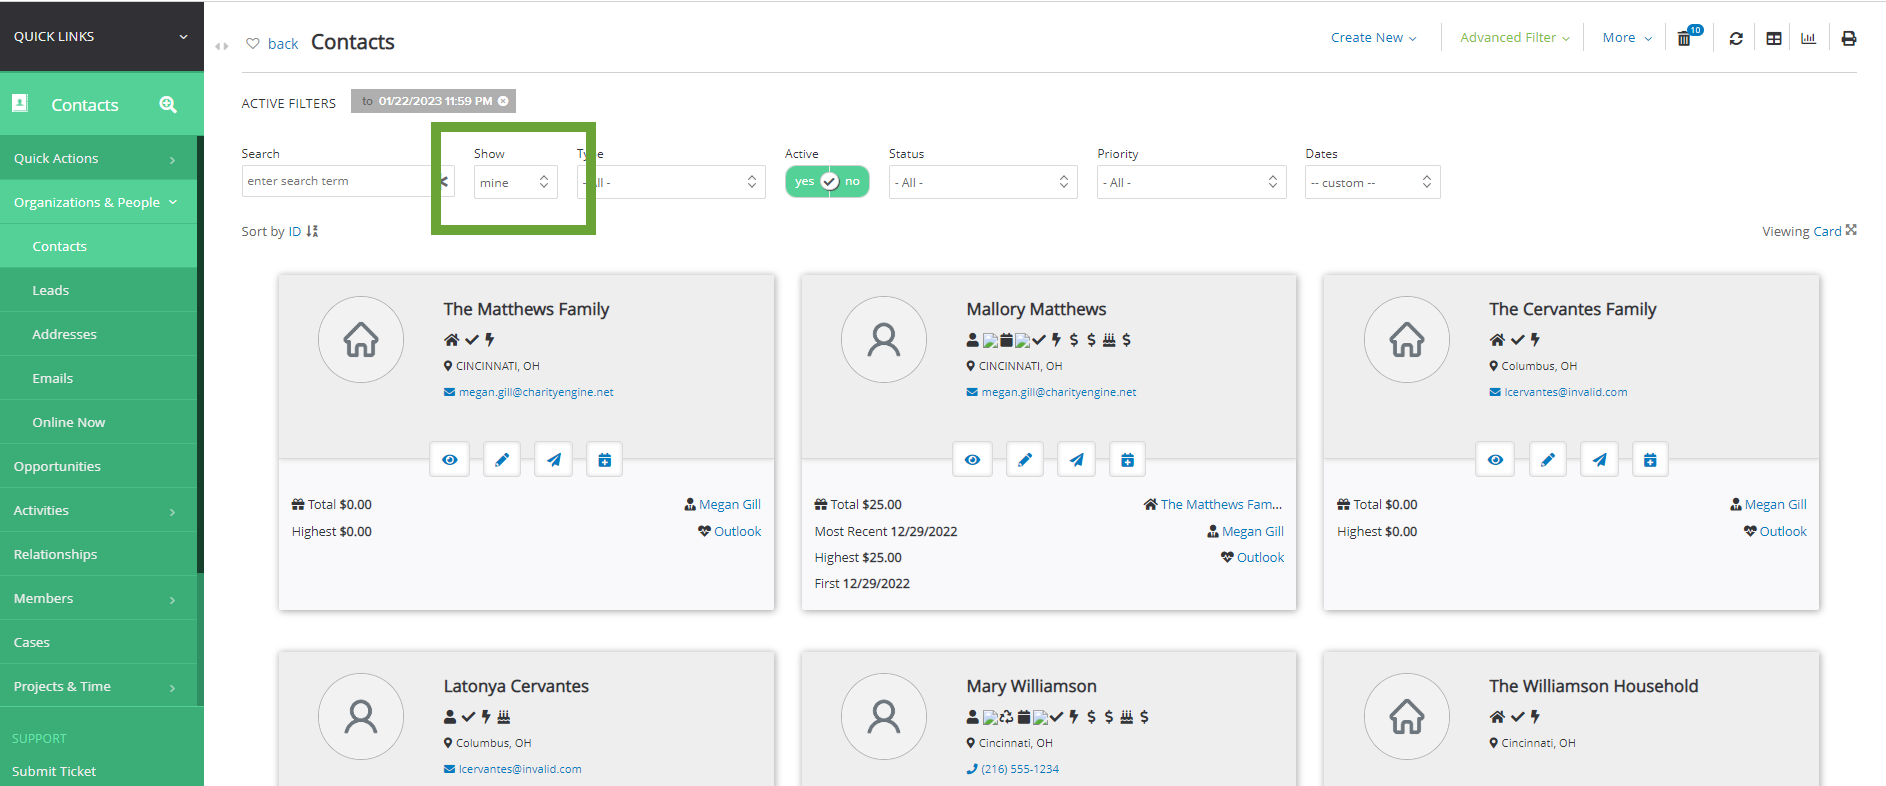Click lcervantes@invalid.com on The Cervantes Family card

pyautogui.click(x=1566, y=392)
